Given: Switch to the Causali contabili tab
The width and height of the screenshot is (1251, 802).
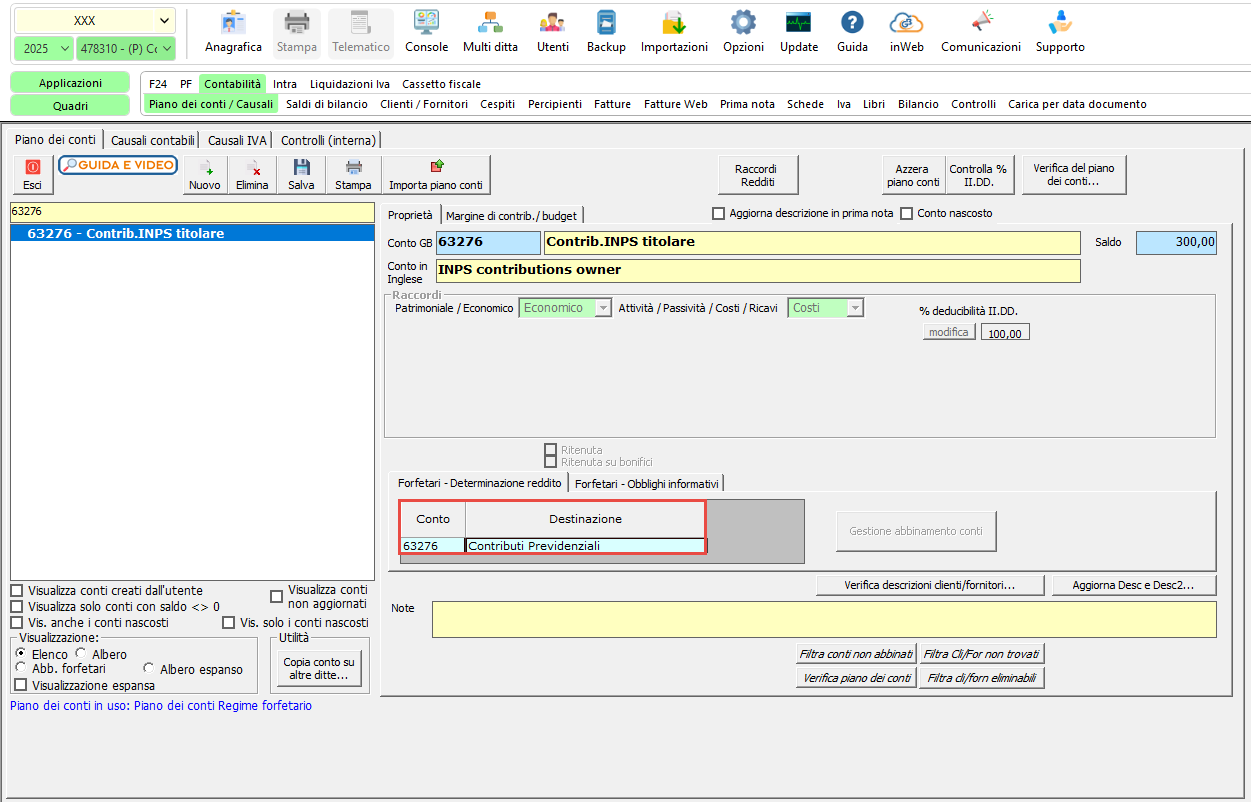Looking at the screenshot, I should pos(153,140).
